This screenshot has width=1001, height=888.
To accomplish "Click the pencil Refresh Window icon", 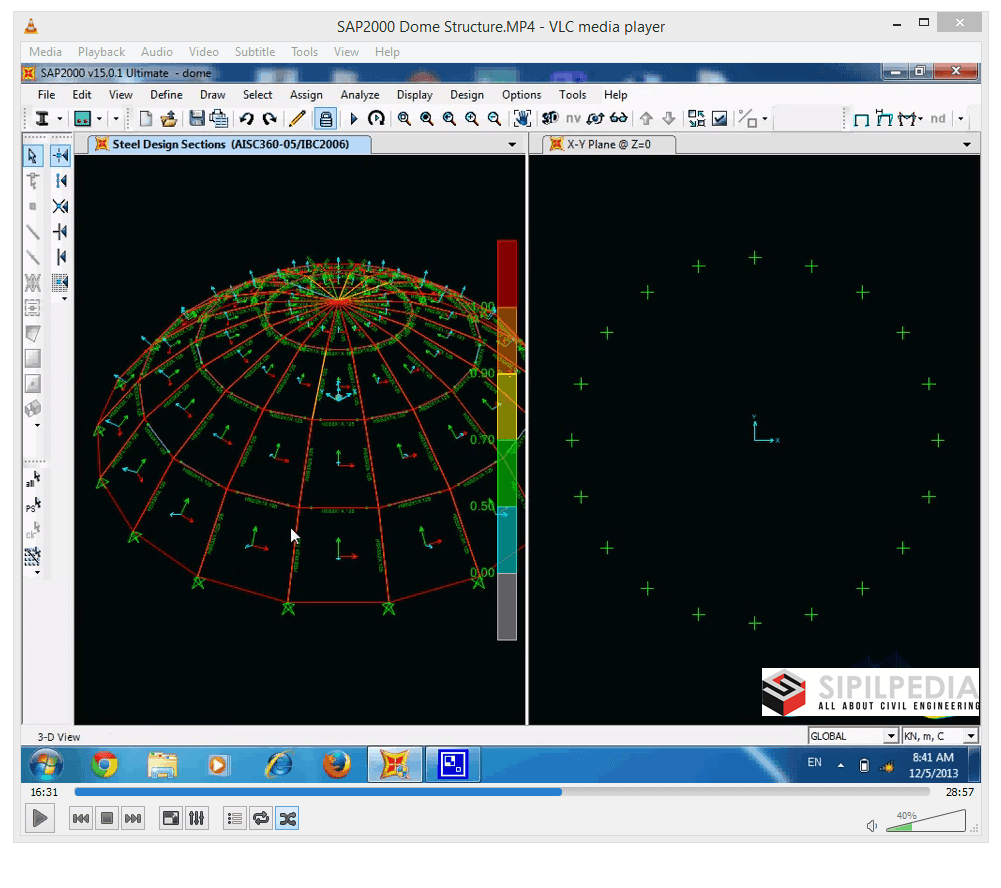I will (x=297, y=119).
